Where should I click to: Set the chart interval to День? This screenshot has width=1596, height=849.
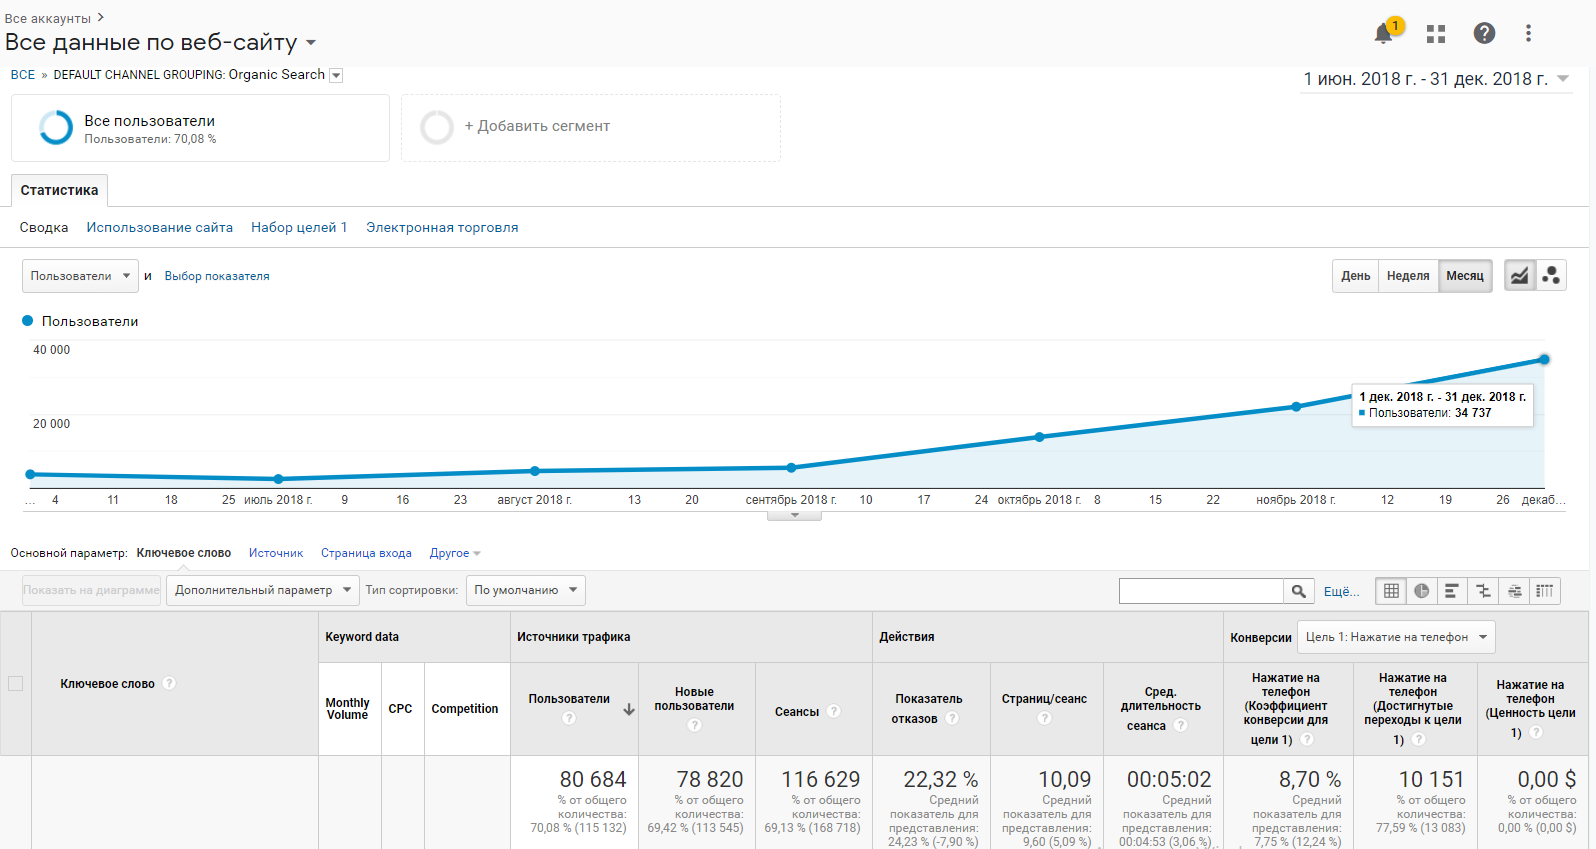coord(1355,276)
